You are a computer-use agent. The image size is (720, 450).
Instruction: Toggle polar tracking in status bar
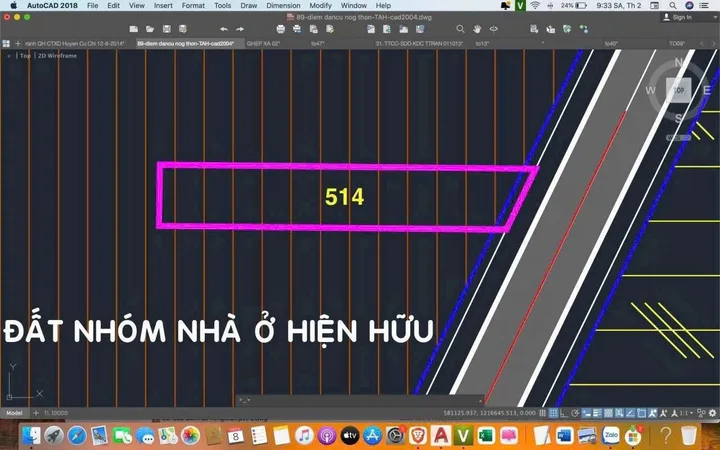coord(575,413)
